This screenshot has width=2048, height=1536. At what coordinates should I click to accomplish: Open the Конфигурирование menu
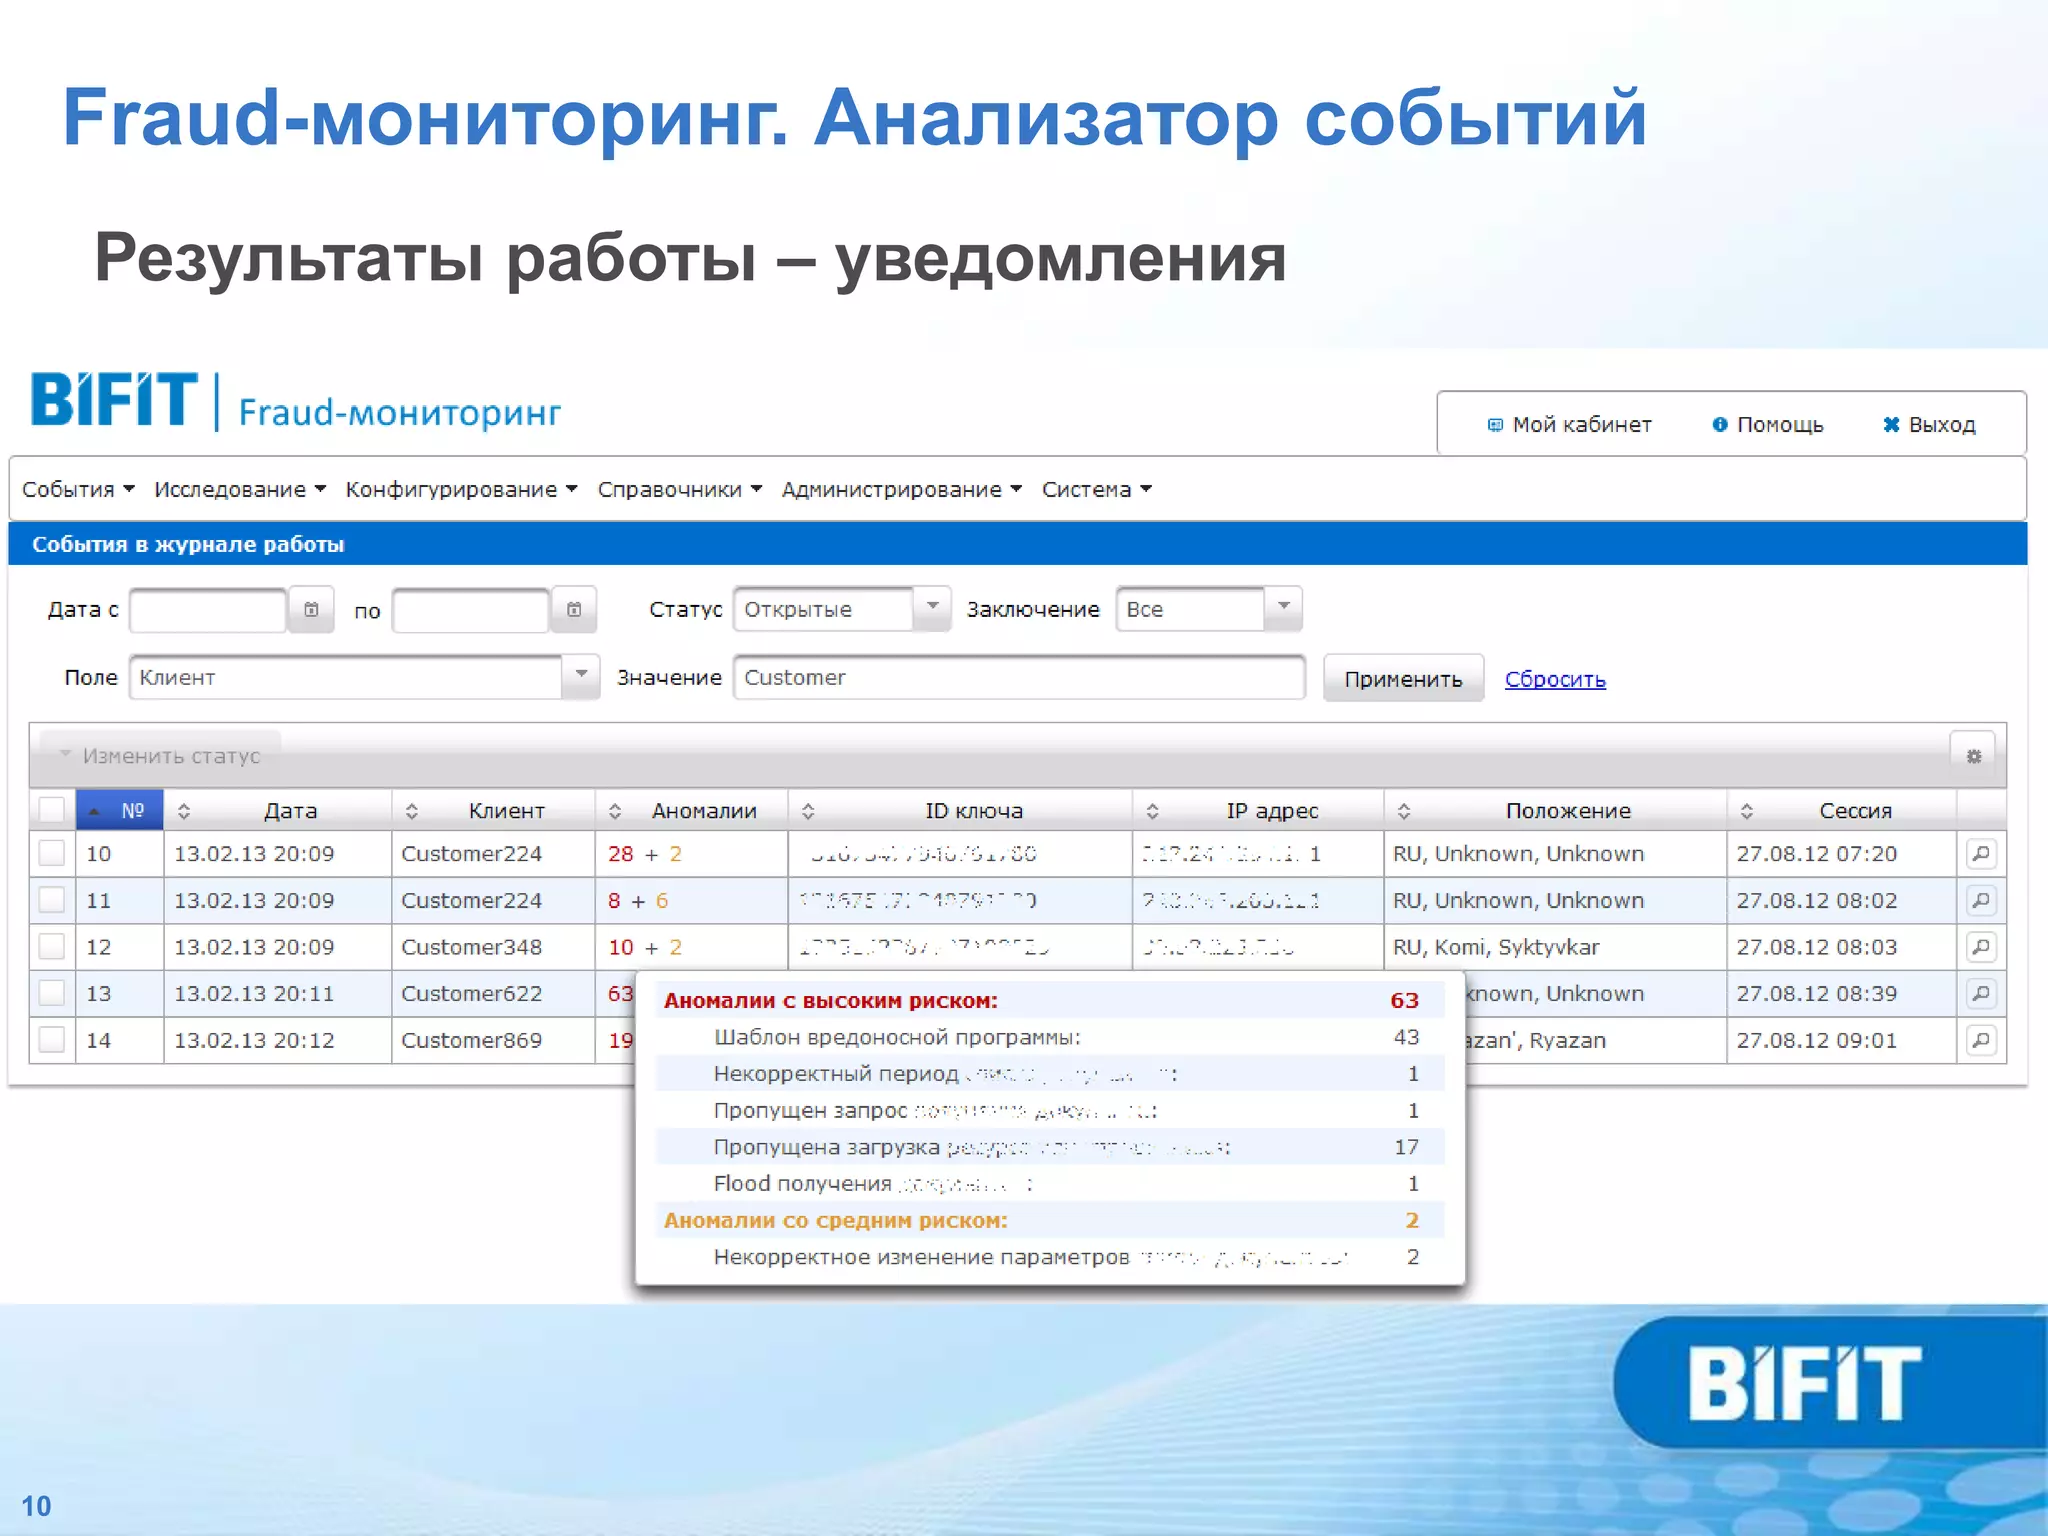tap(461, 490)
